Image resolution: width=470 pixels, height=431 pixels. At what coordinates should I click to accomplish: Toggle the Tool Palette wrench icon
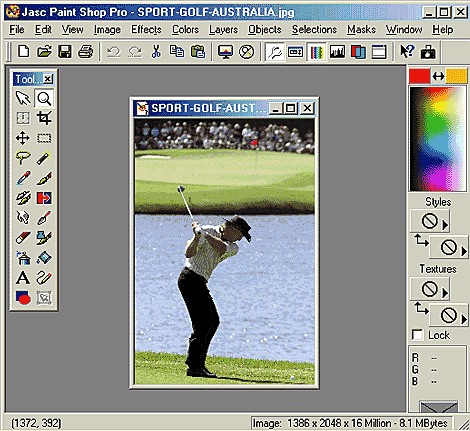[x=275, y=52]
